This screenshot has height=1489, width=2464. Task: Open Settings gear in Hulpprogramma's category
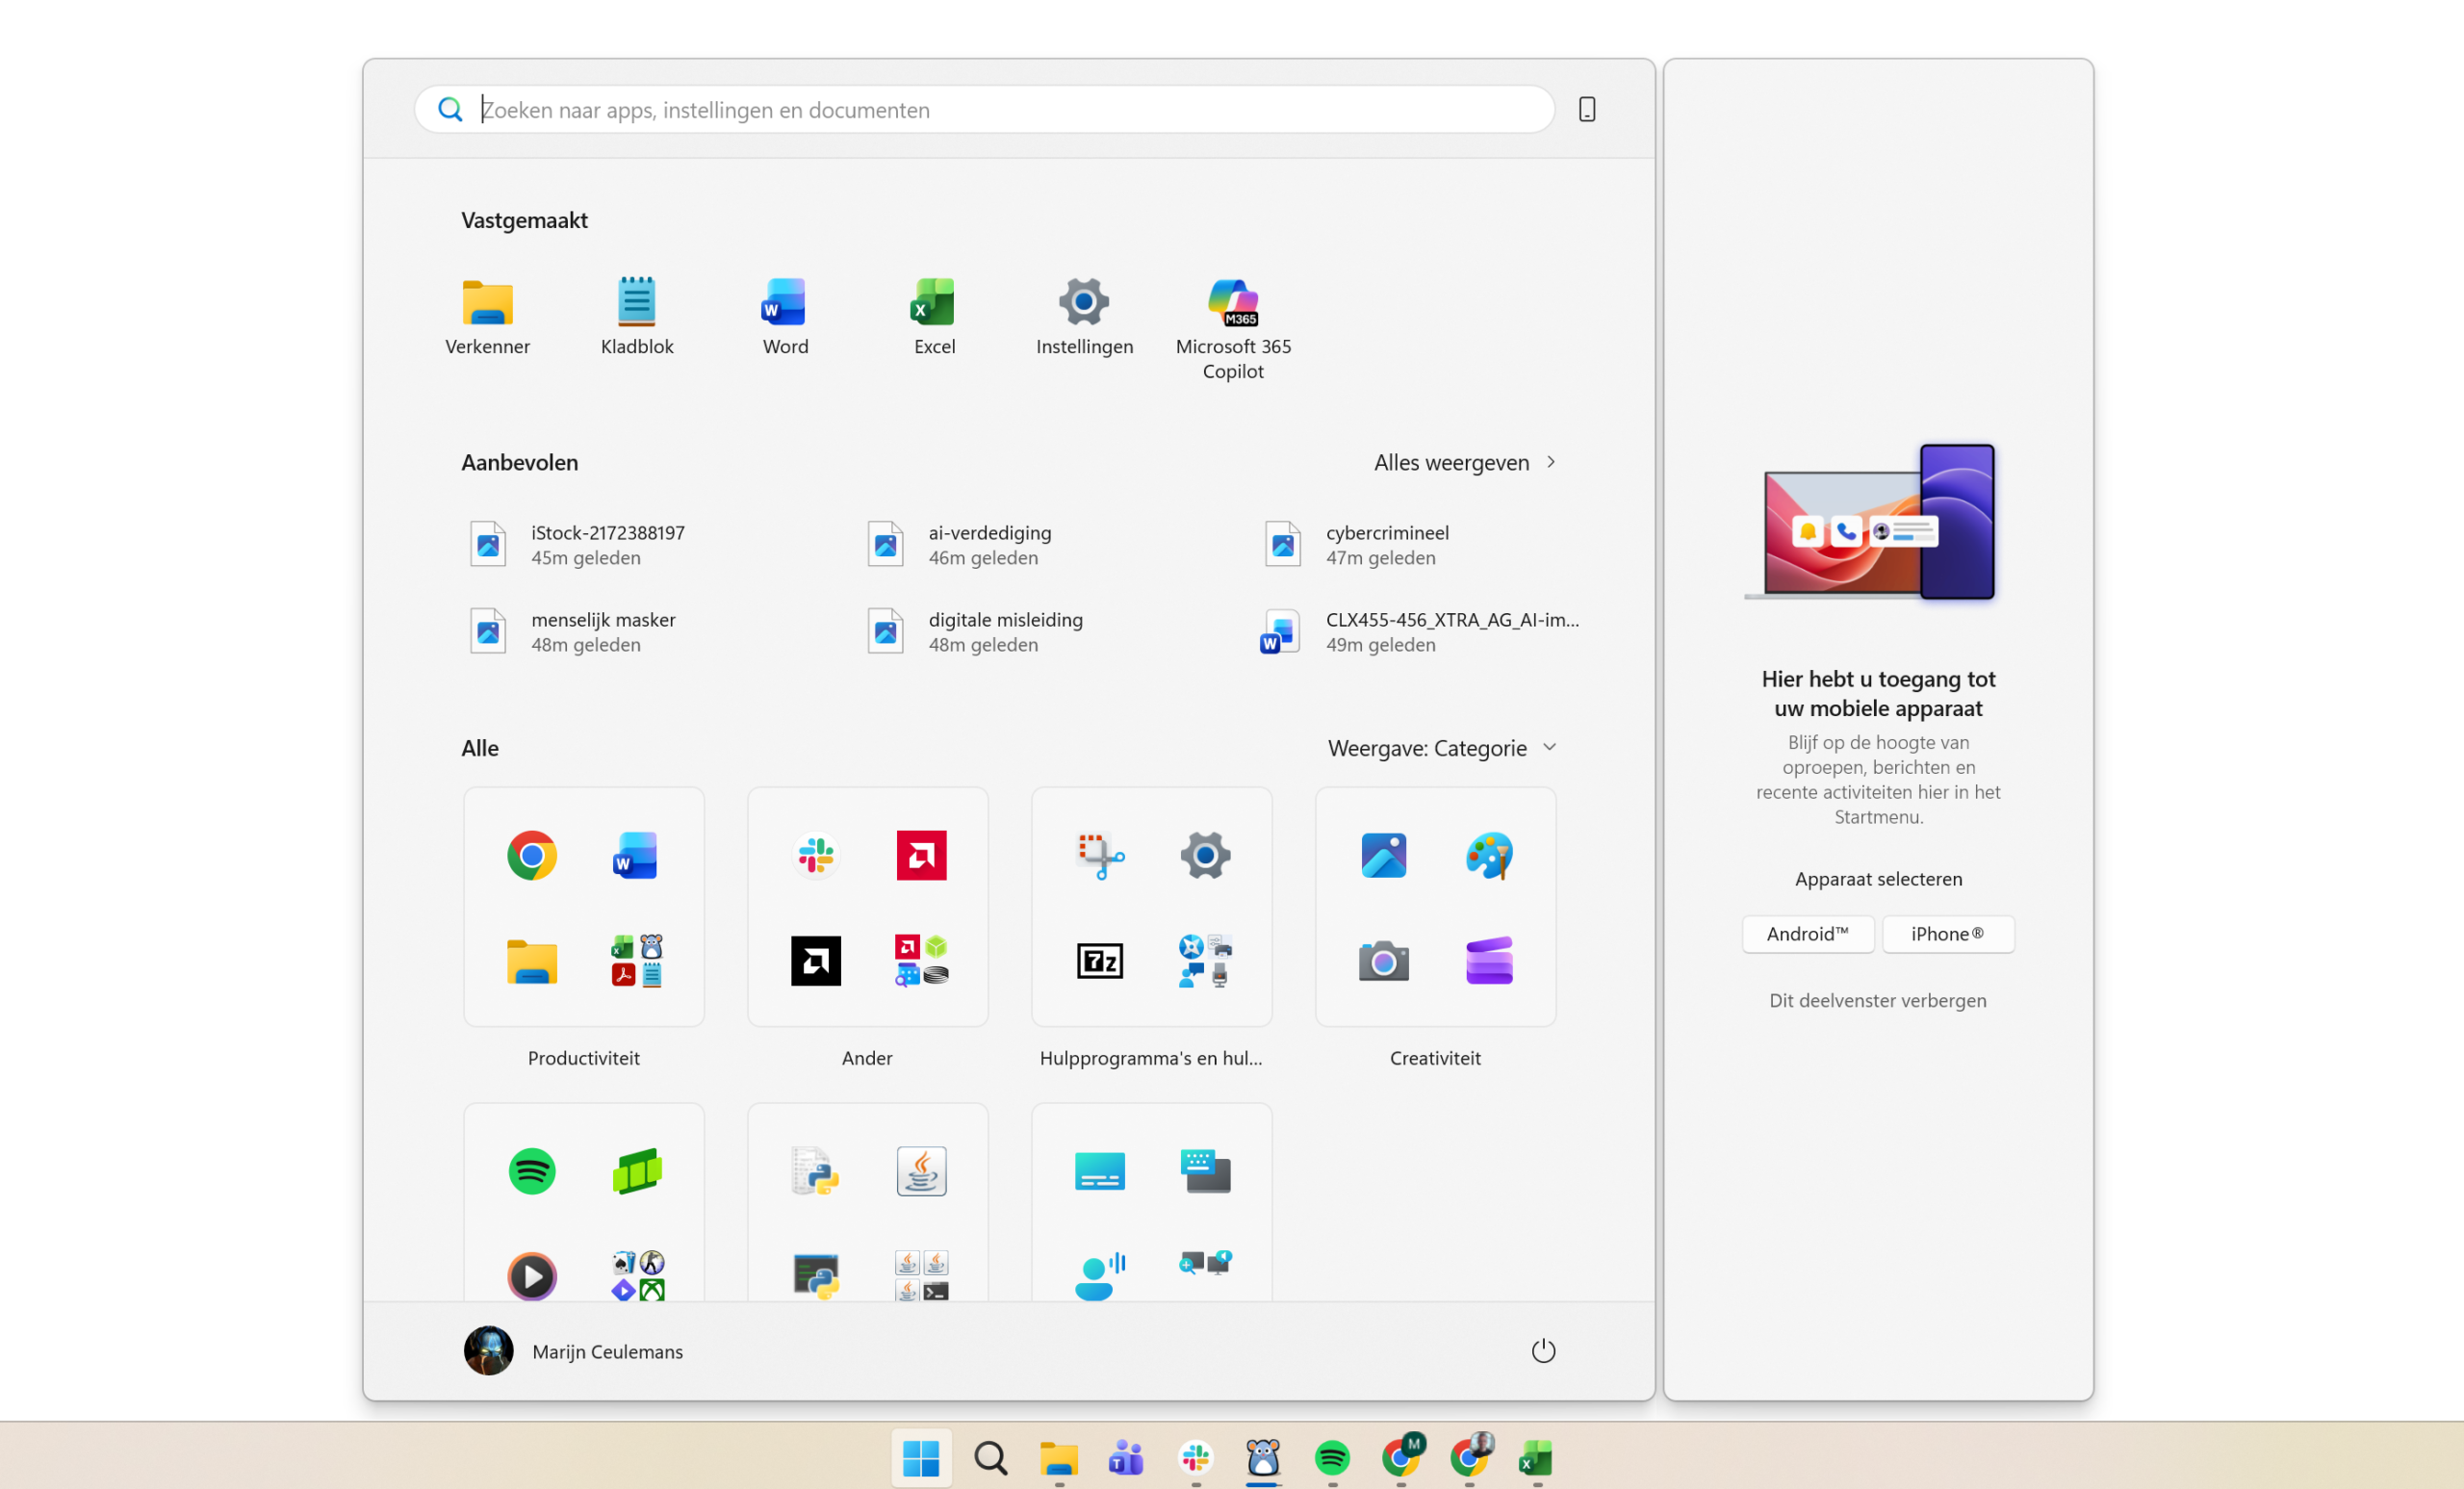(1205, 855)
